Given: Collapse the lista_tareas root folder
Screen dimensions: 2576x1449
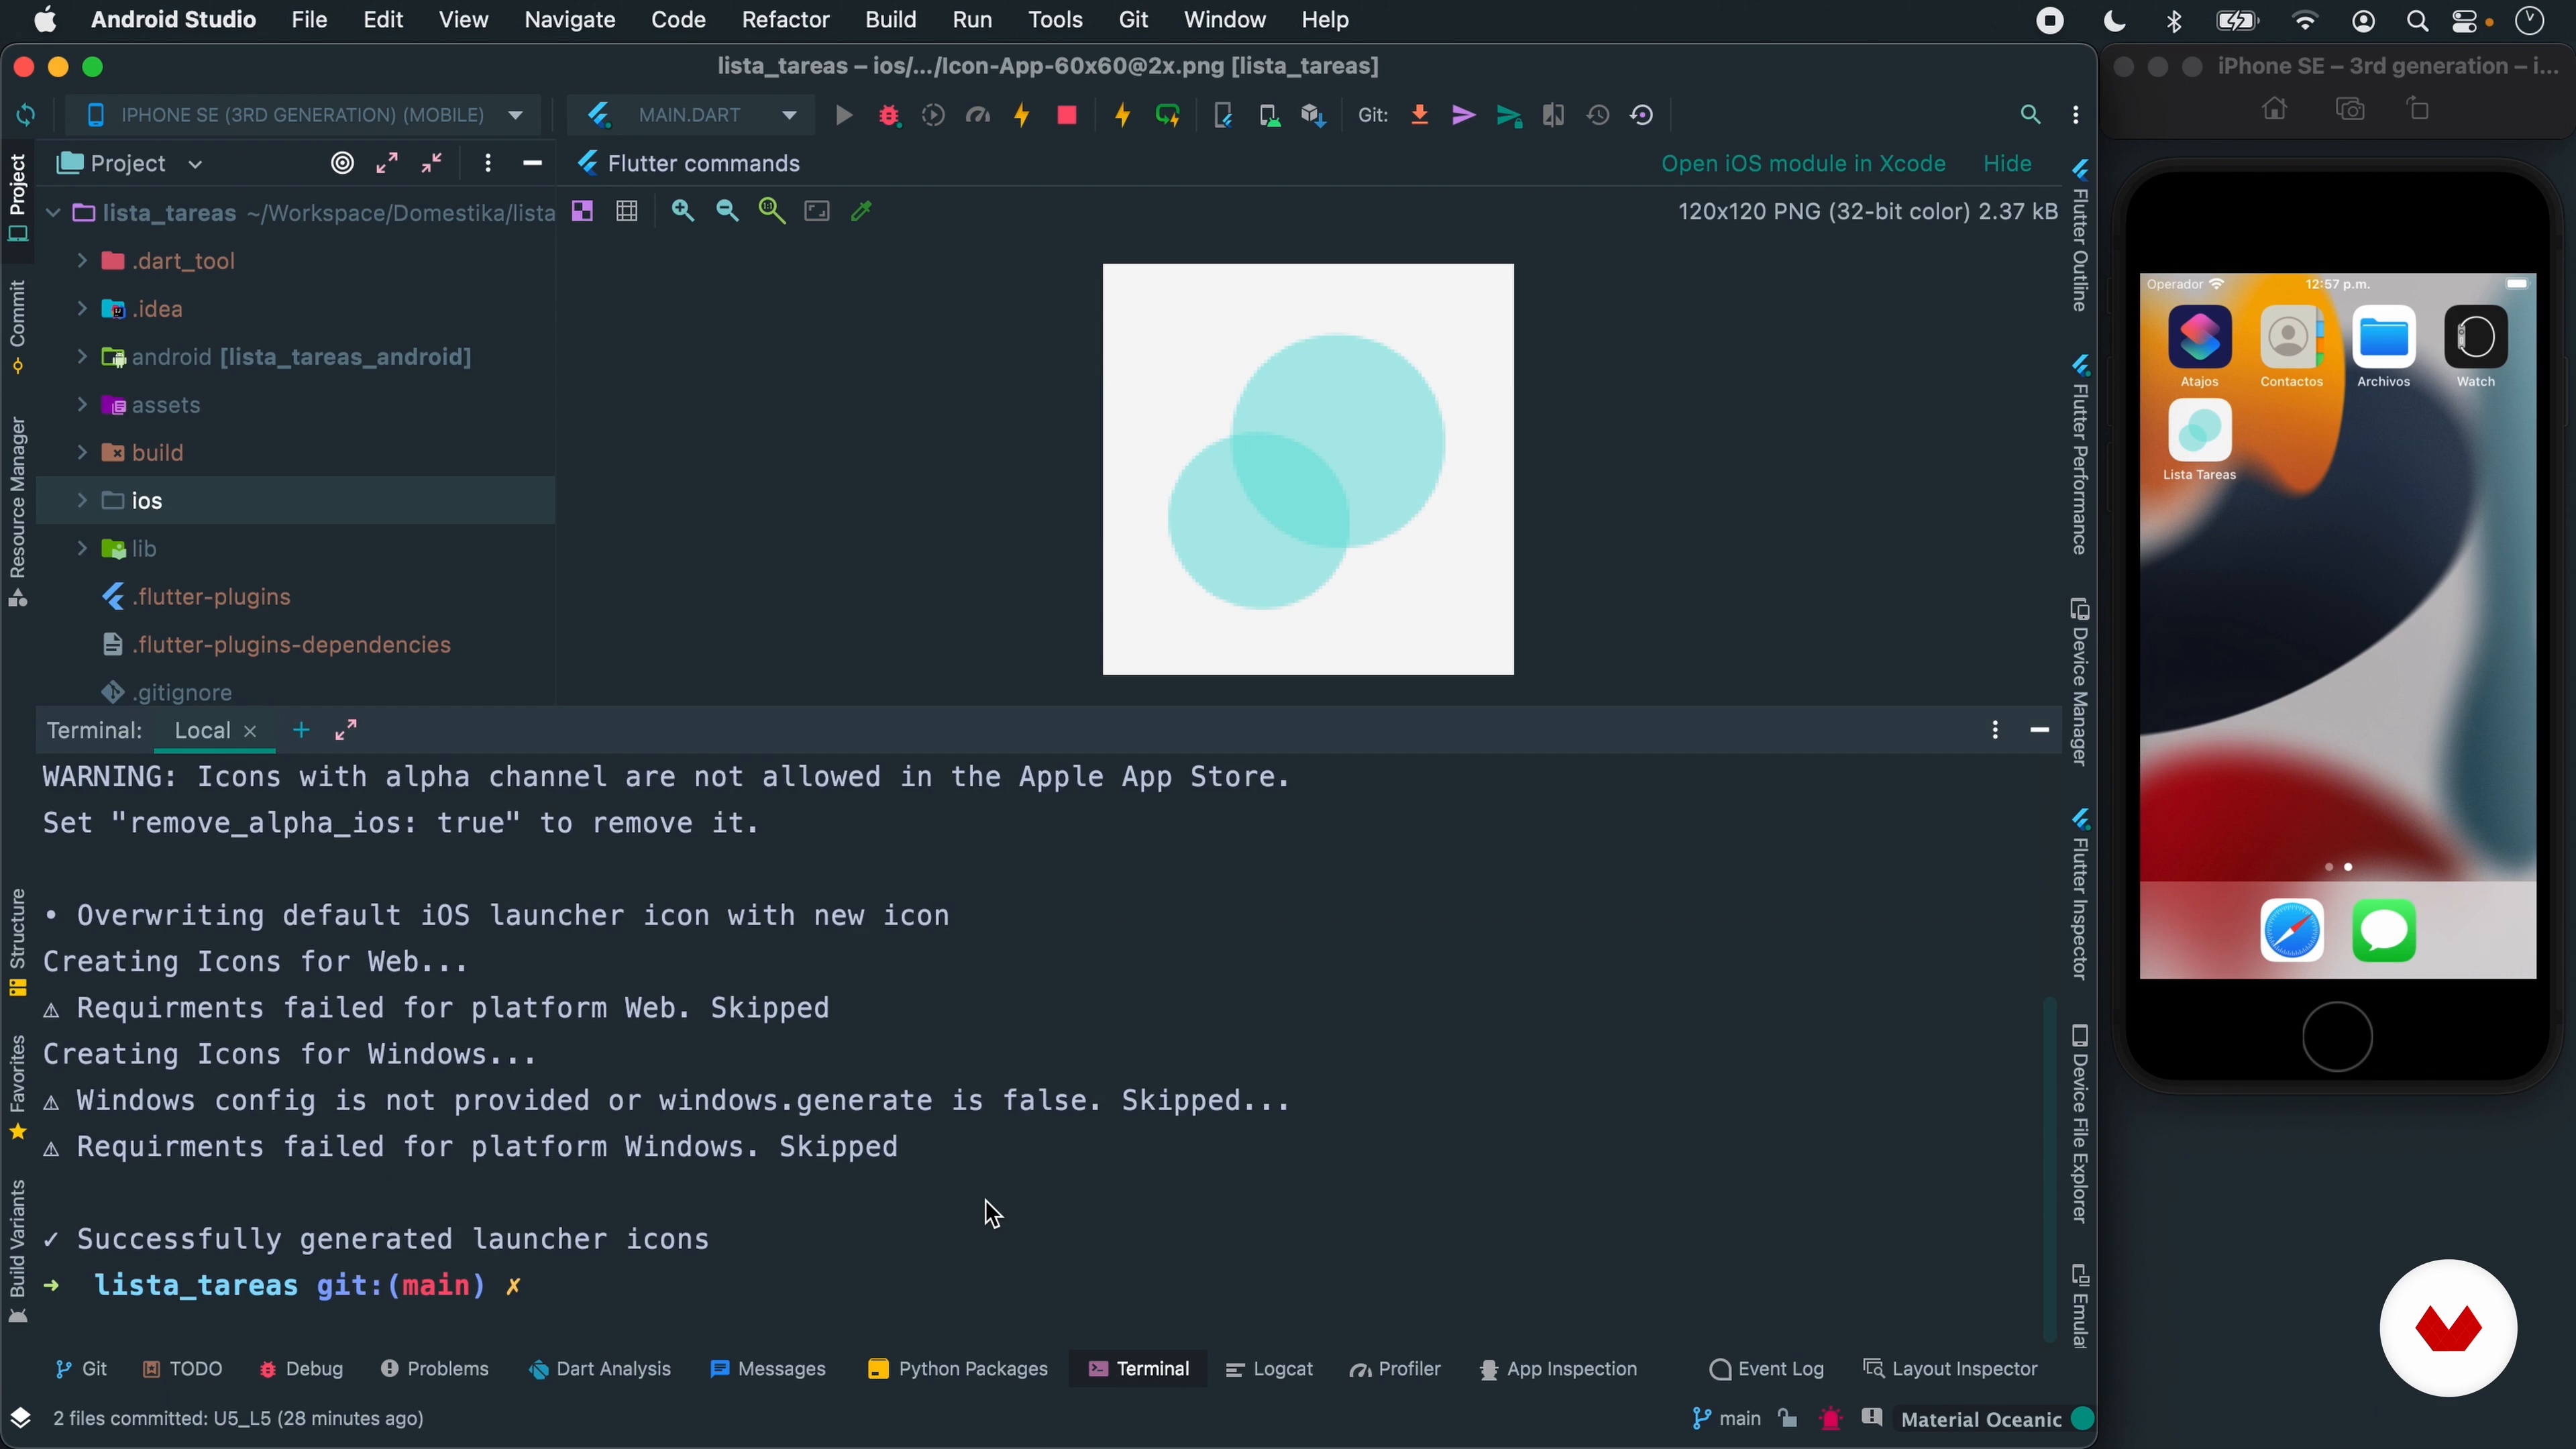Looking at the screenshot, I should (x=53, y=213).
